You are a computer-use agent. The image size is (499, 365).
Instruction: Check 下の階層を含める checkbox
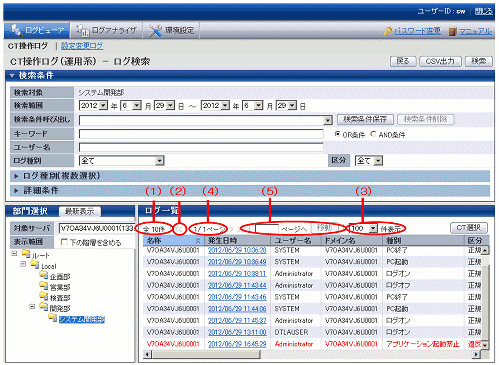tap(65, 242)
